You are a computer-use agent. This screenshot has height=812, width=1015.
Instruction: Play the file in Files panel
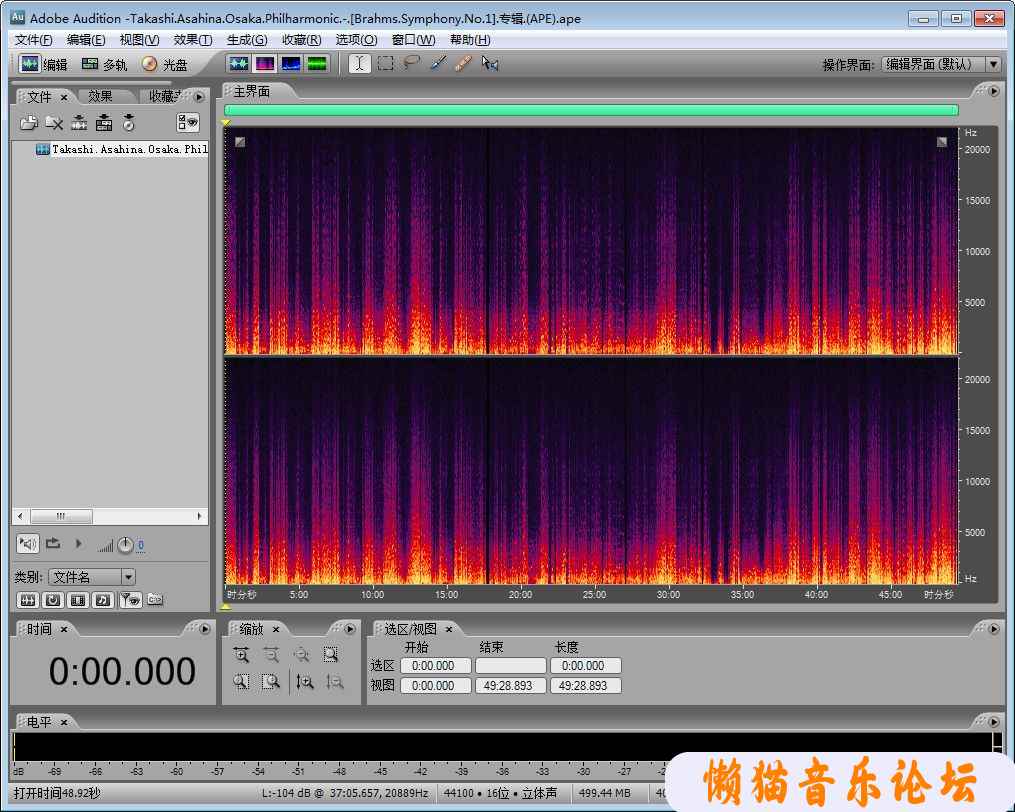(78, 544)
